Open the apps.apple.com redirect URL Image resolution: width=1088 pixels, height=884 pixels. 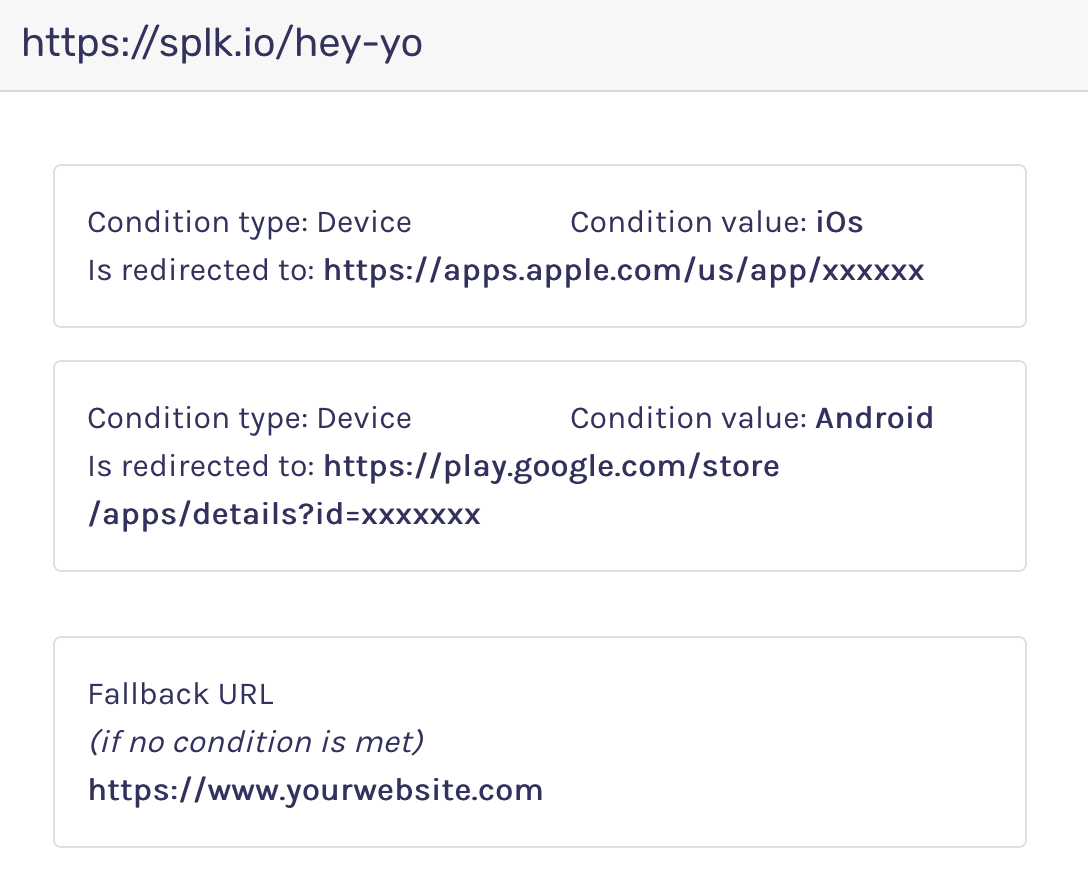(623, 270)
